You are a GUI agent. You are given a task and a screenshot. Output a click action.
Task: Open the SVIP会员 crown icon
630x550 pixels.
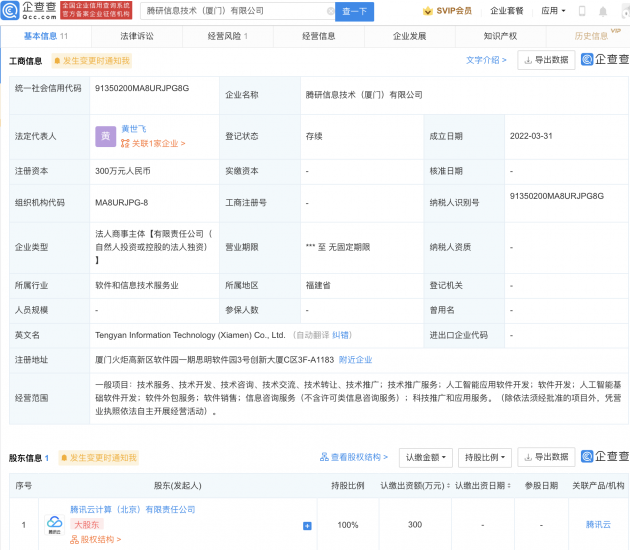pos(428,11)
